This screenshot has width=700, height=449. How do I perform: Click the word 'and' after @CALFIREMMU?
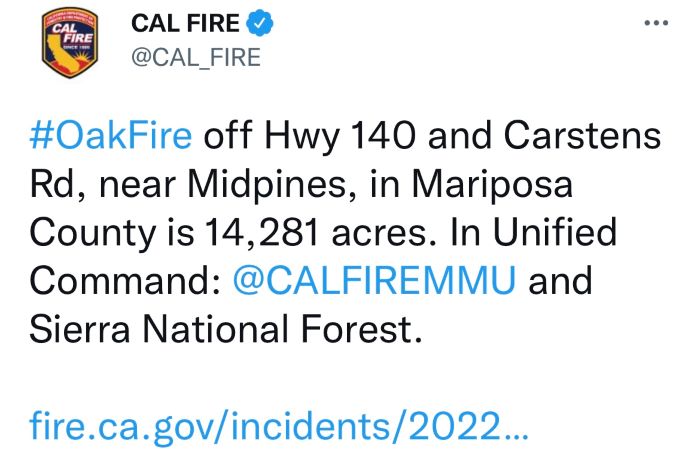[561, 280]
